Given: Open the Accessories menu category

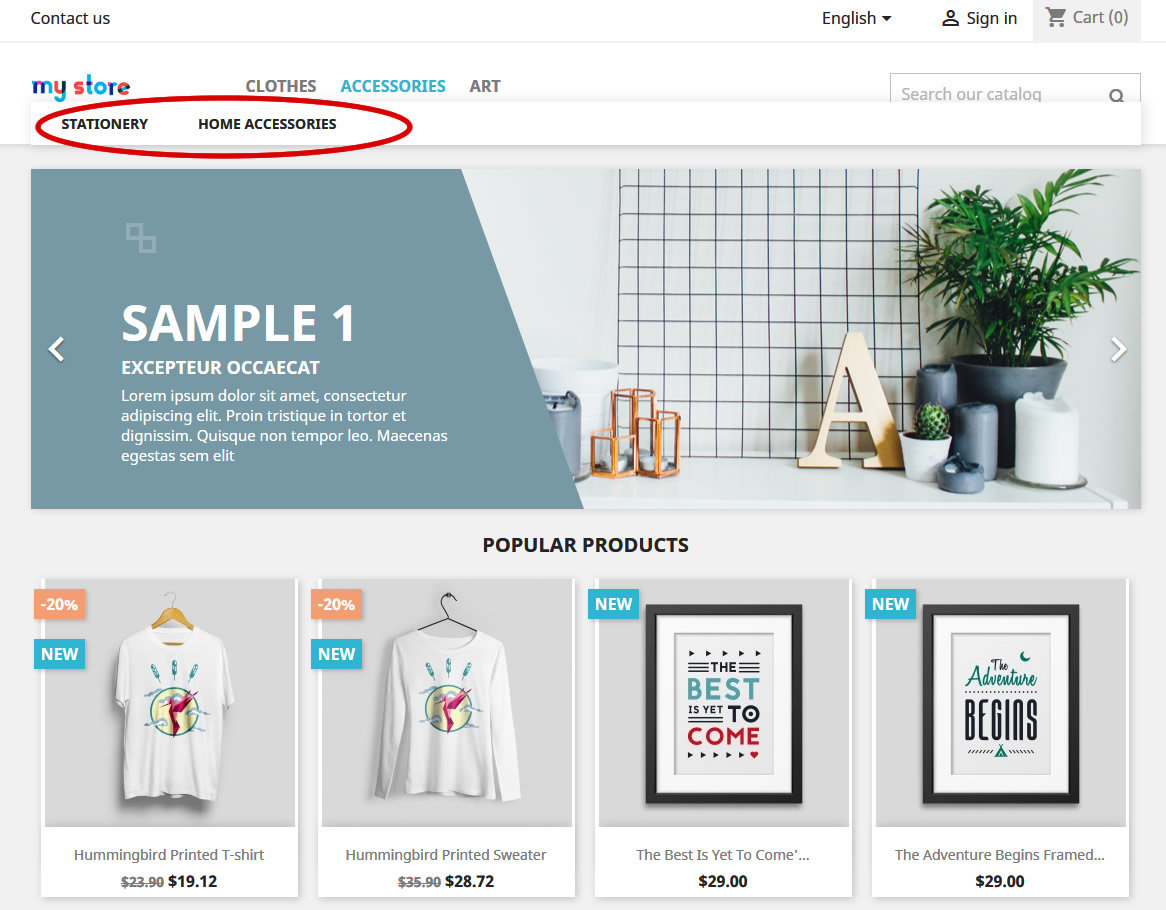Looking at the screenshot, I should click(x=393, y=86).
